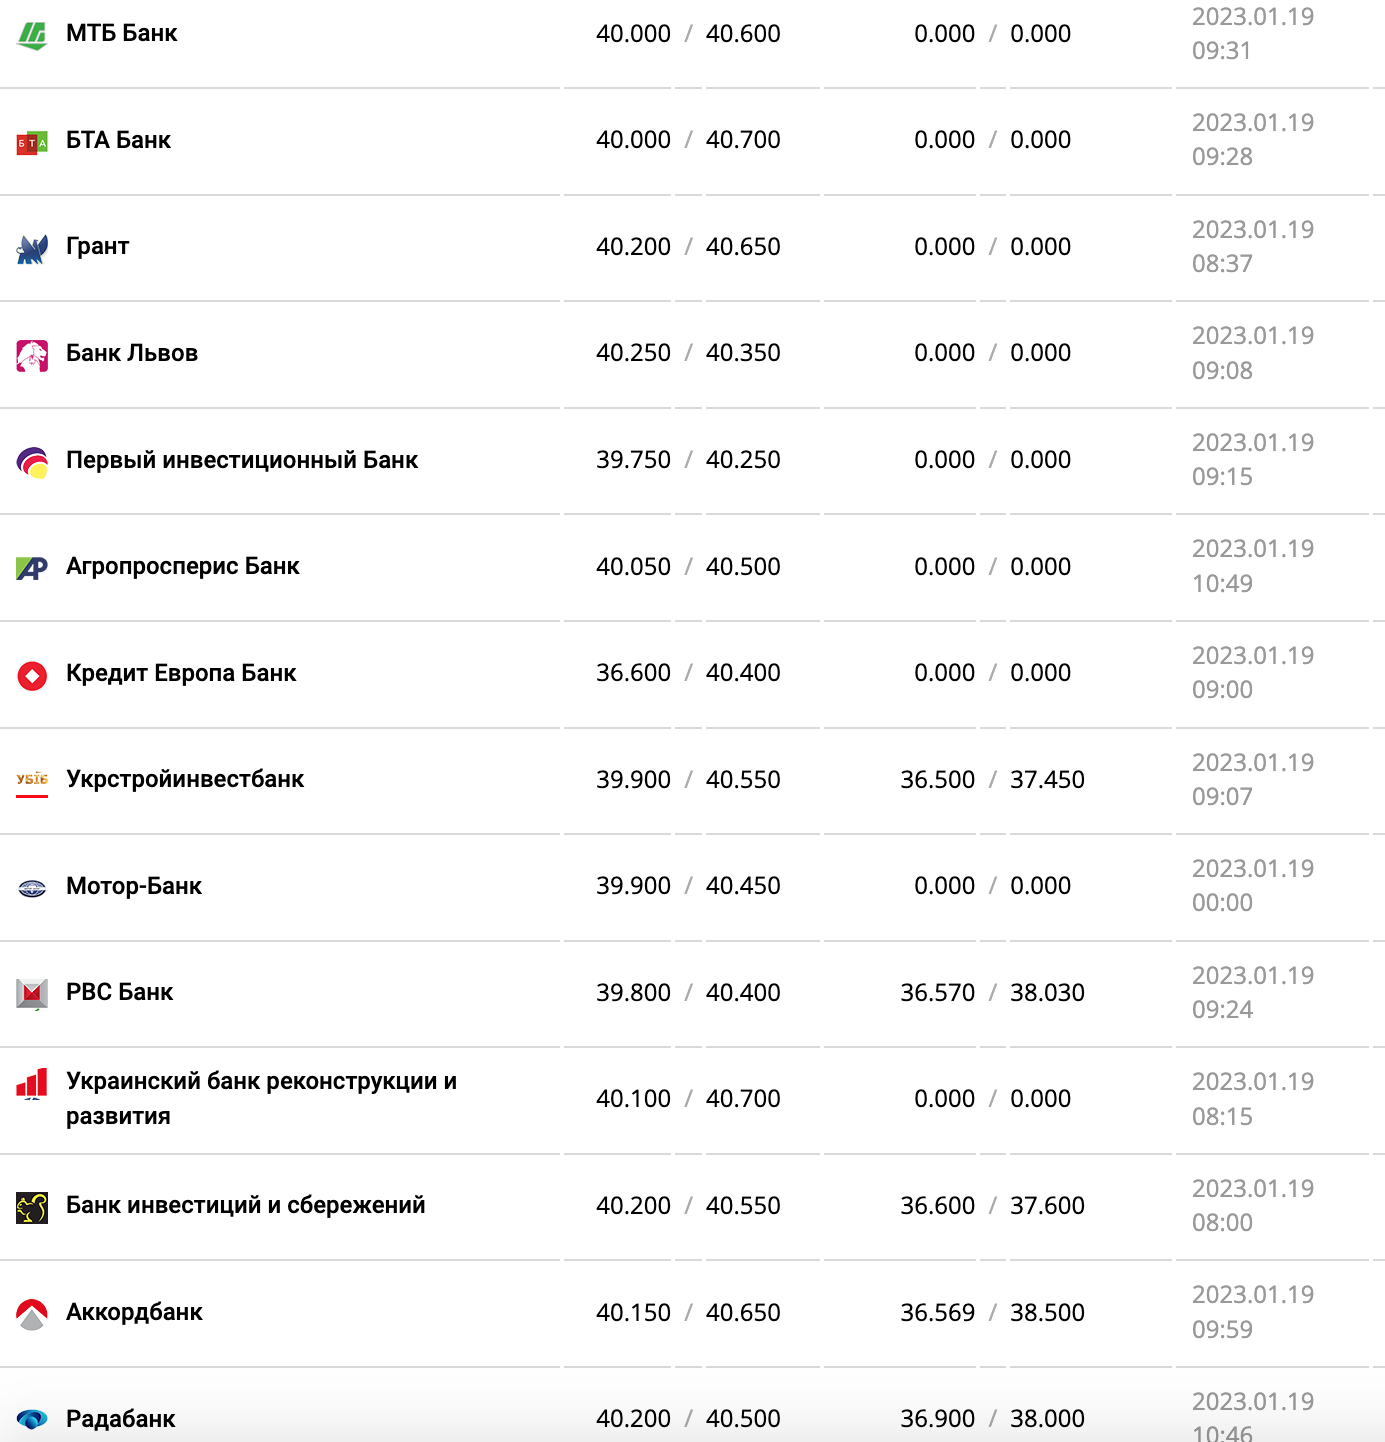Click the Грант bank logo icon
1385x1442 pixels.
(x=32, y=249)
